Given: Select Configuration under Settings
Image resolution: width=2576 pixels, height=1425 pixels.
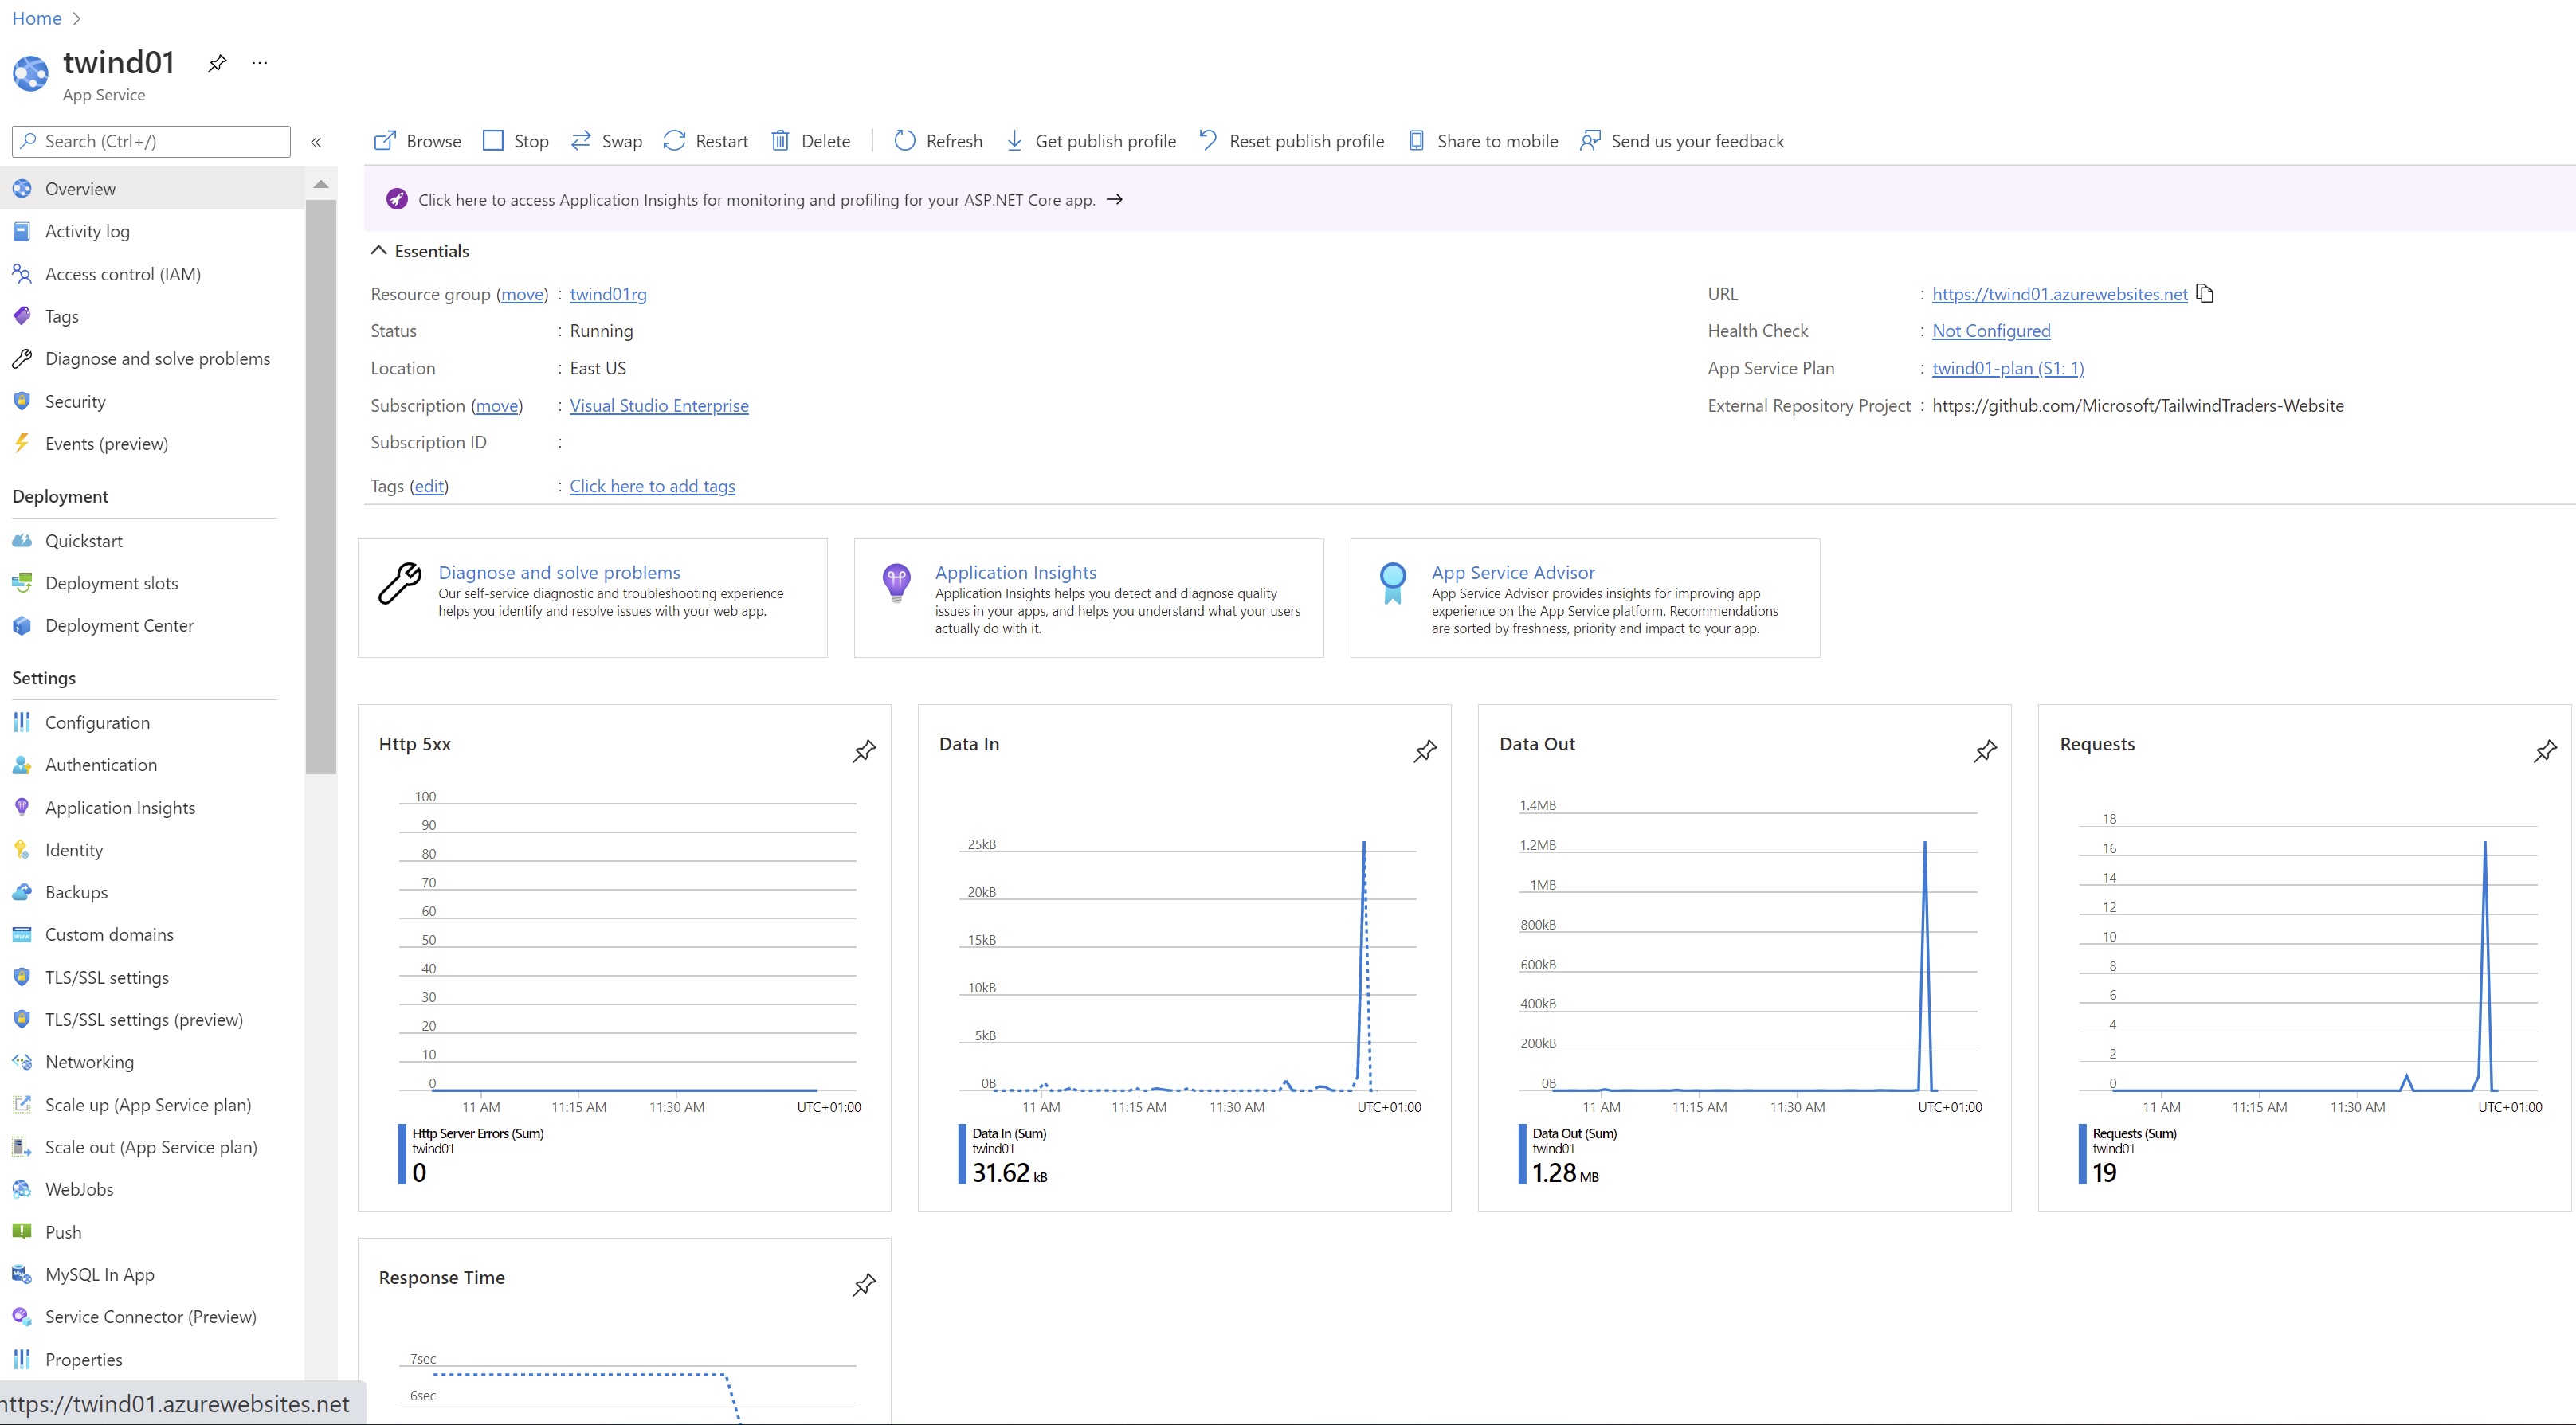Looking at the screenshot, I should (x=97, y=722).
